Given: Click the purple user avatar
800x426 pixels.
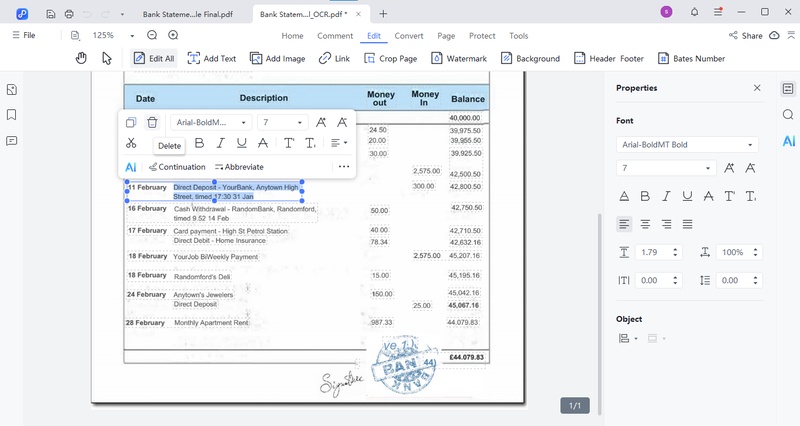Looking at the screenshot, I should pyautogui.click(x=666, y=12).
